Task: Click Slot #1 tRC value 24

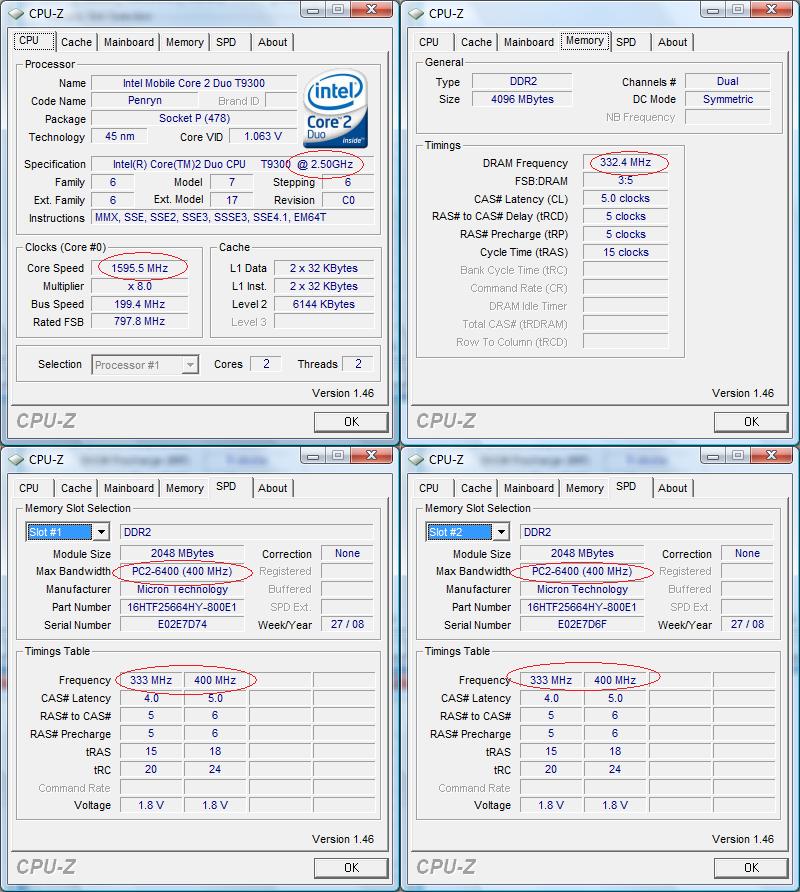Action: tap(215, 769)
